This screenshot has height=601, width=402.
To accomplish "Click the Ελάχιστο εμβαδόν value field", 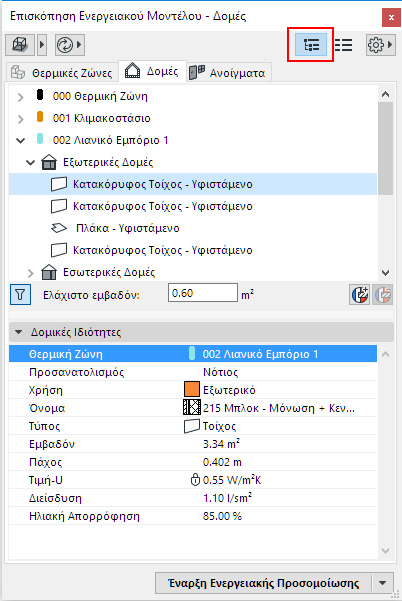I will coord(203,293).
